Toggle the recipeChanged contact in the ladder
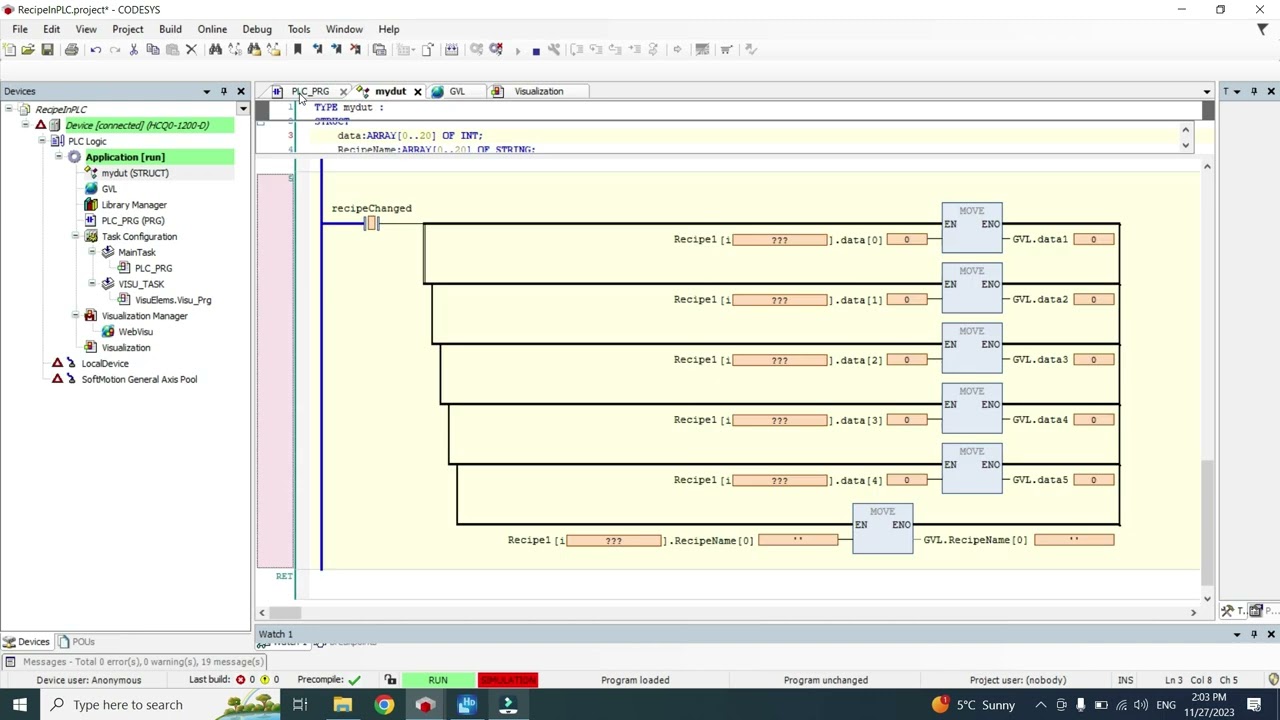The width and height of the screenshot is (1280, 720). coord(372,223)
